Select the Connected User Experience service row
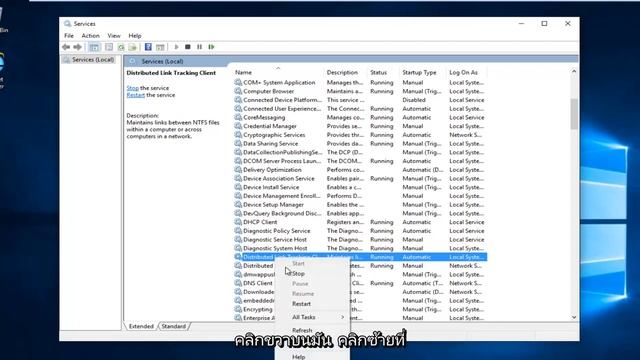Screen dimensions: 640x360 pyautogui.click(x=360, y=109)
